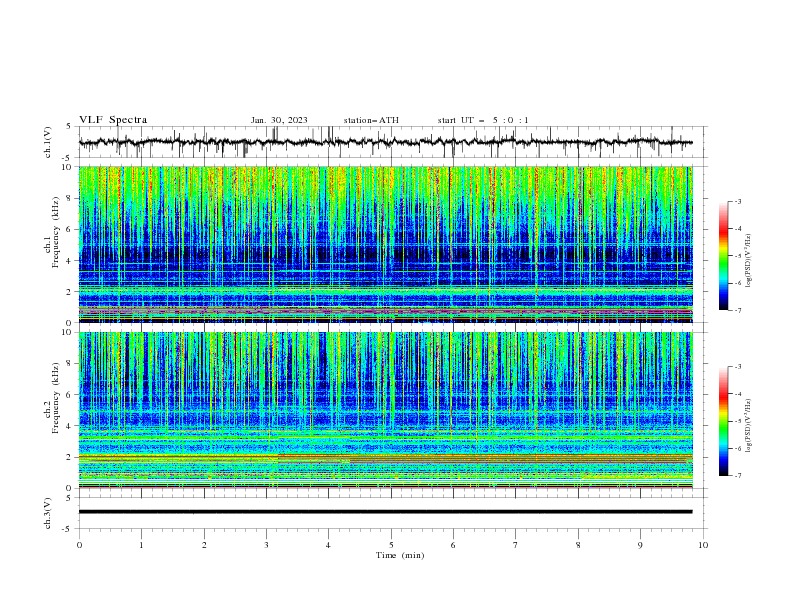Click the ch.1 voltage waveform trace
792x612 pixels.
pos(385,142)
